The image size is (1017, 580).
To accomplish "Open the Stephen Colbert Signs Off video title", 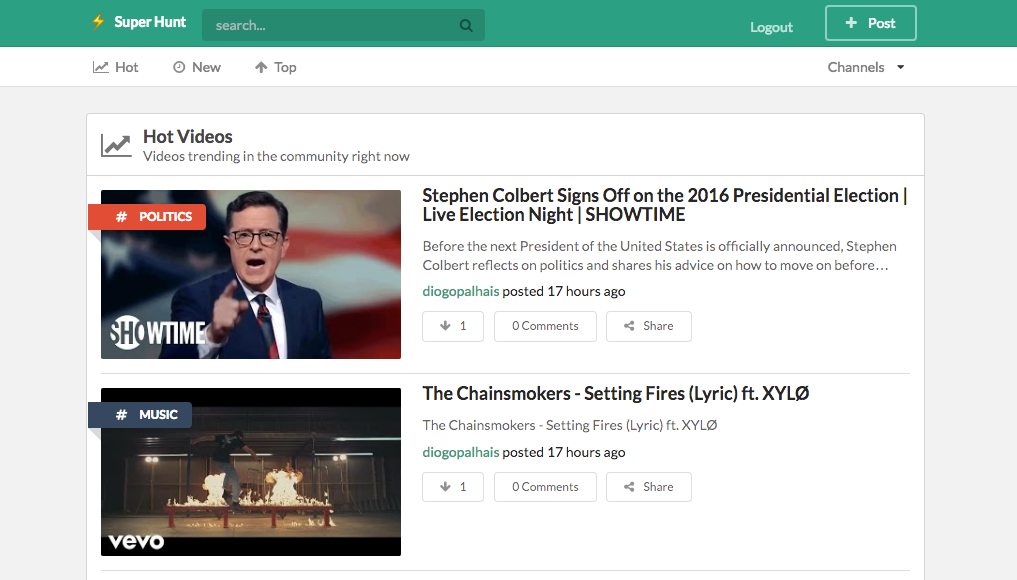I will (x=665, y=205).
